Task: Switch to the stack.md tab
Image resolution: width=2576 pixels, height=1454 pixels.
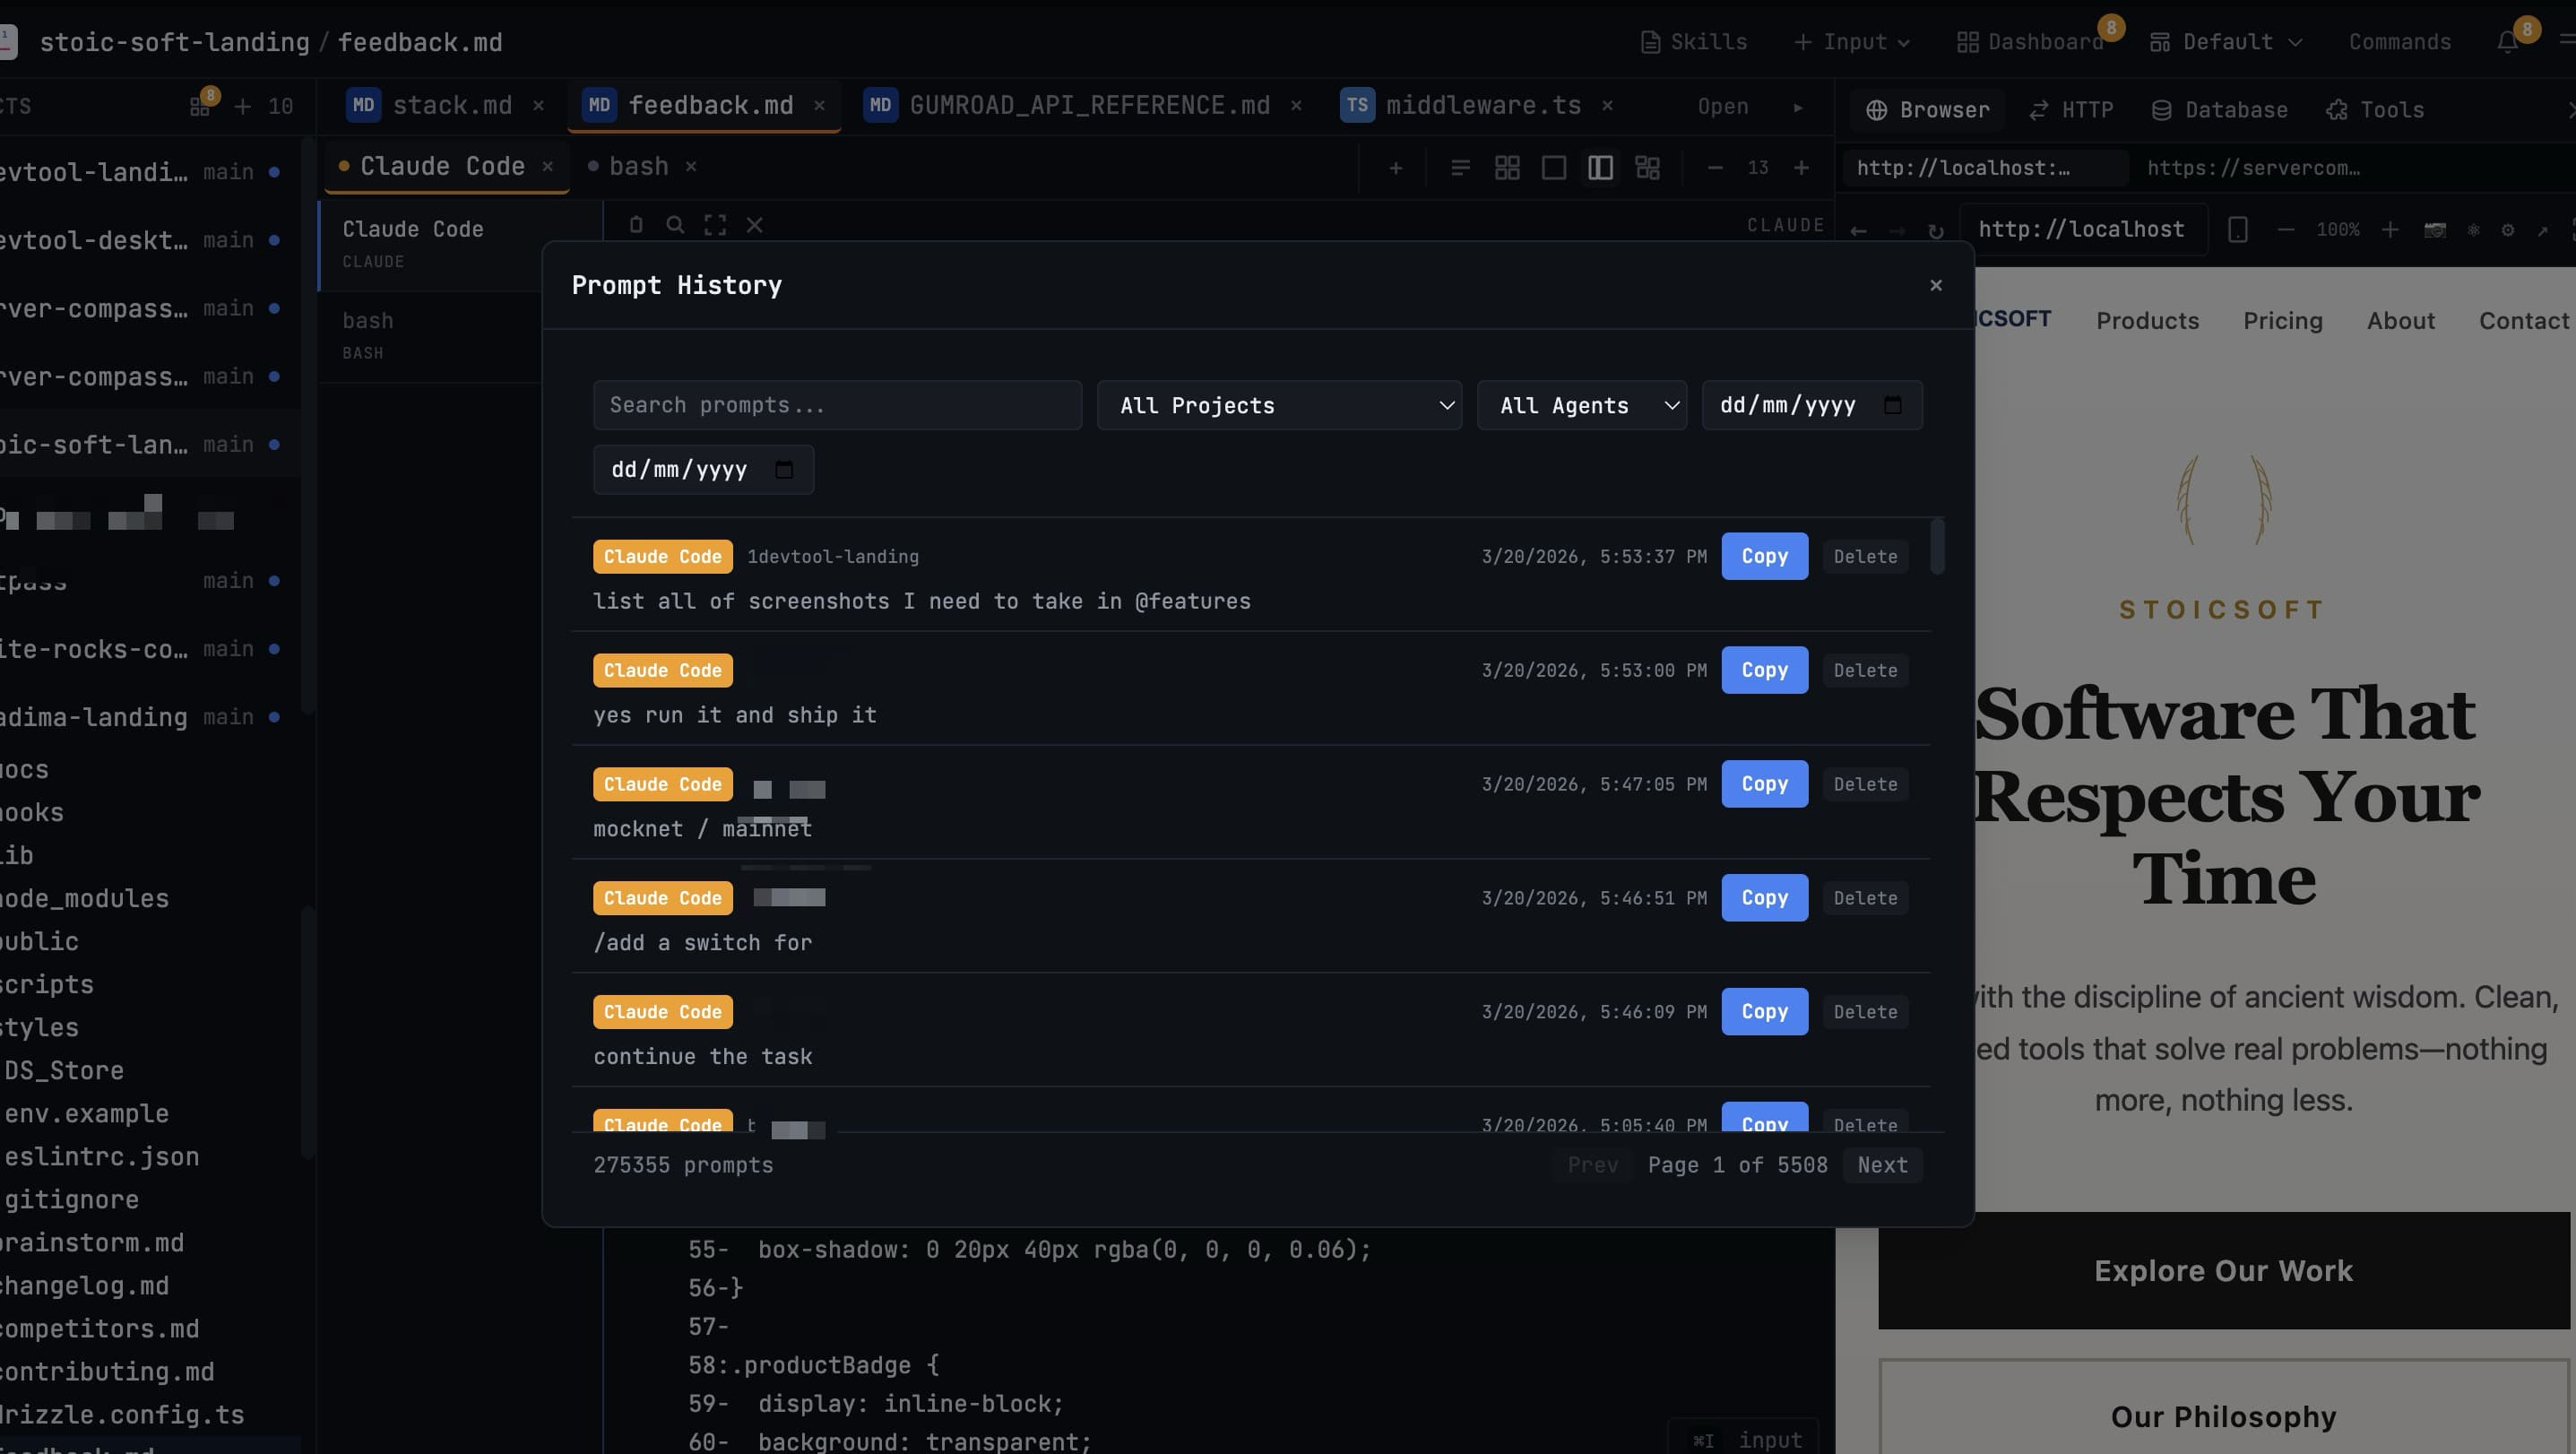Action: pos(452,104)
